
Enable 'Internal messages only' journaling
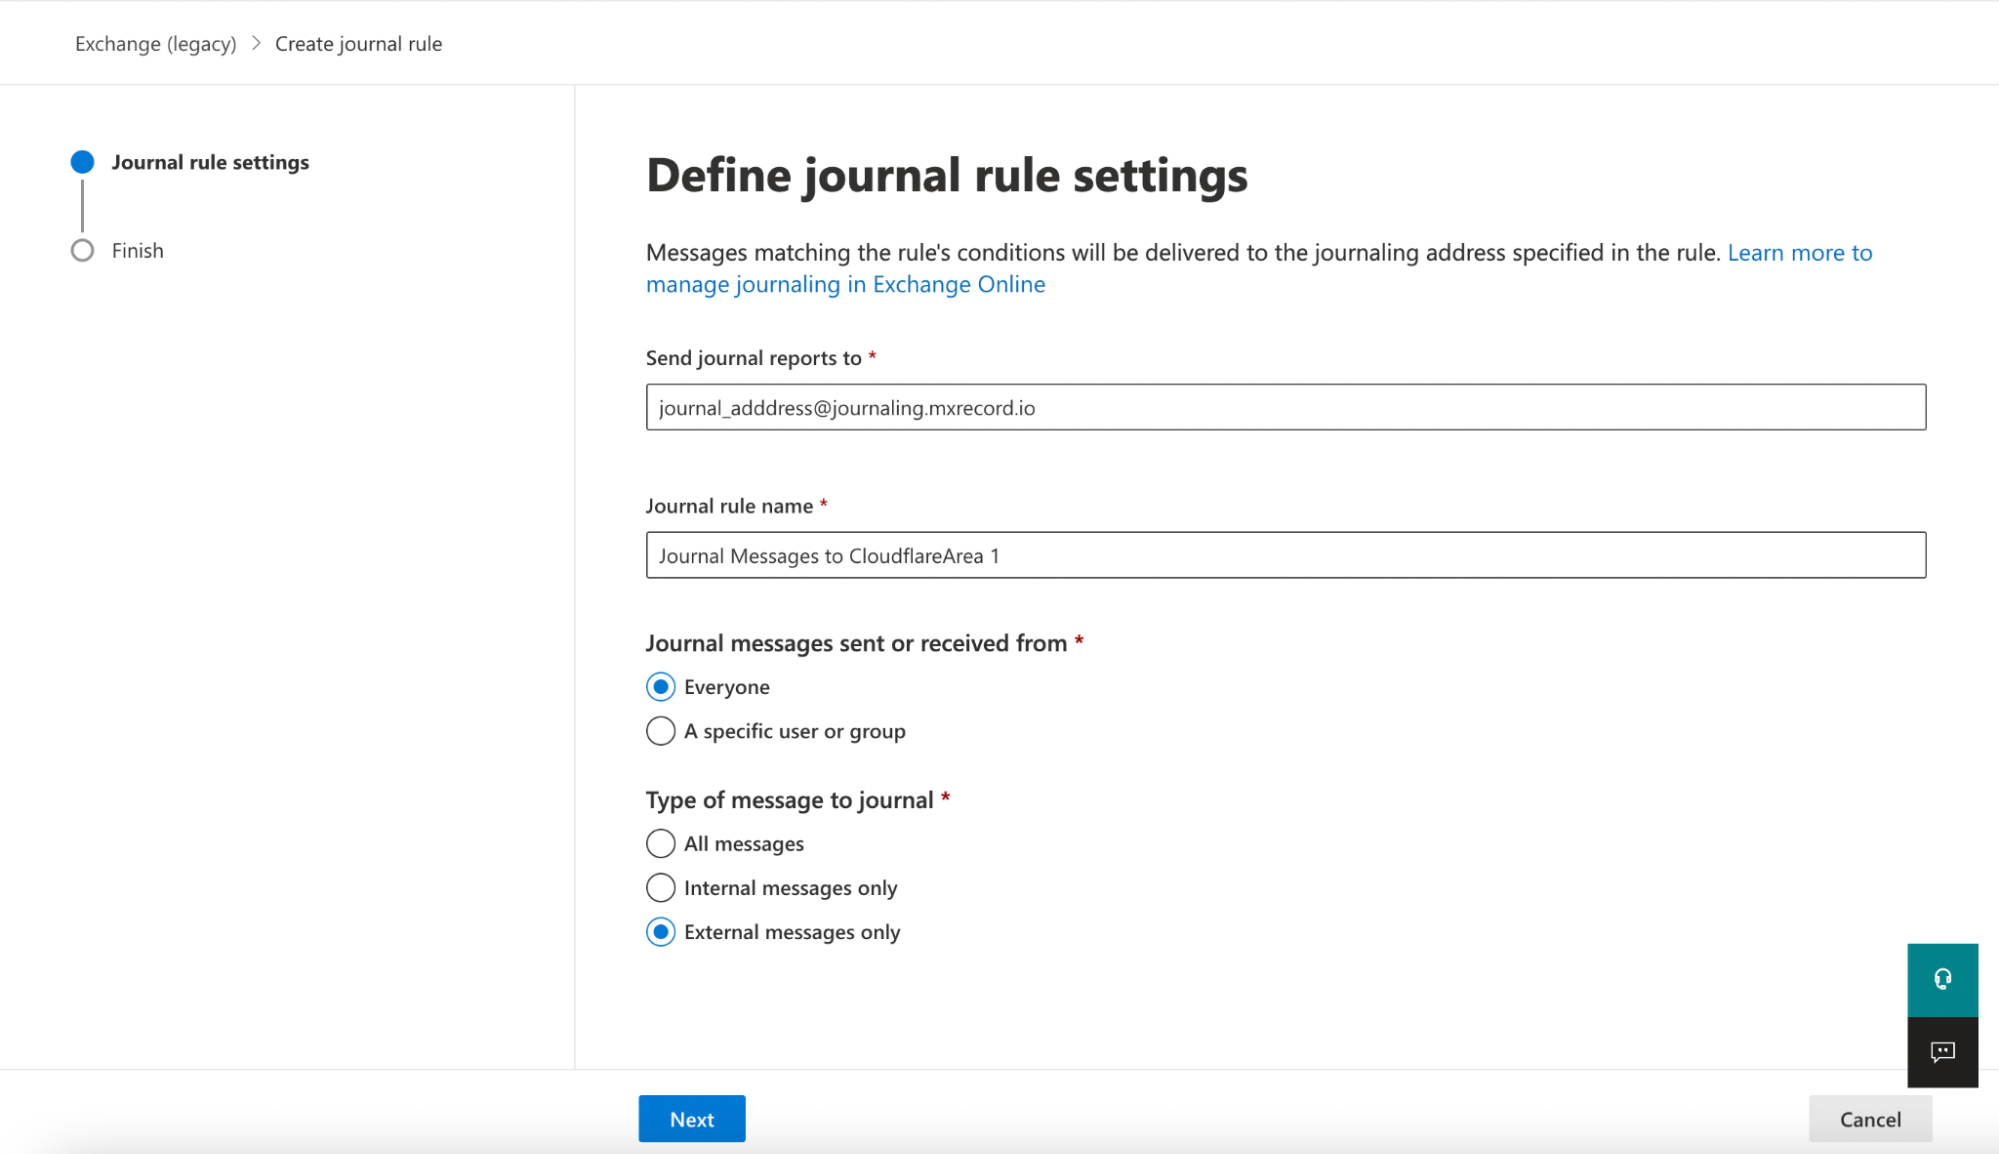pos(660,887)
